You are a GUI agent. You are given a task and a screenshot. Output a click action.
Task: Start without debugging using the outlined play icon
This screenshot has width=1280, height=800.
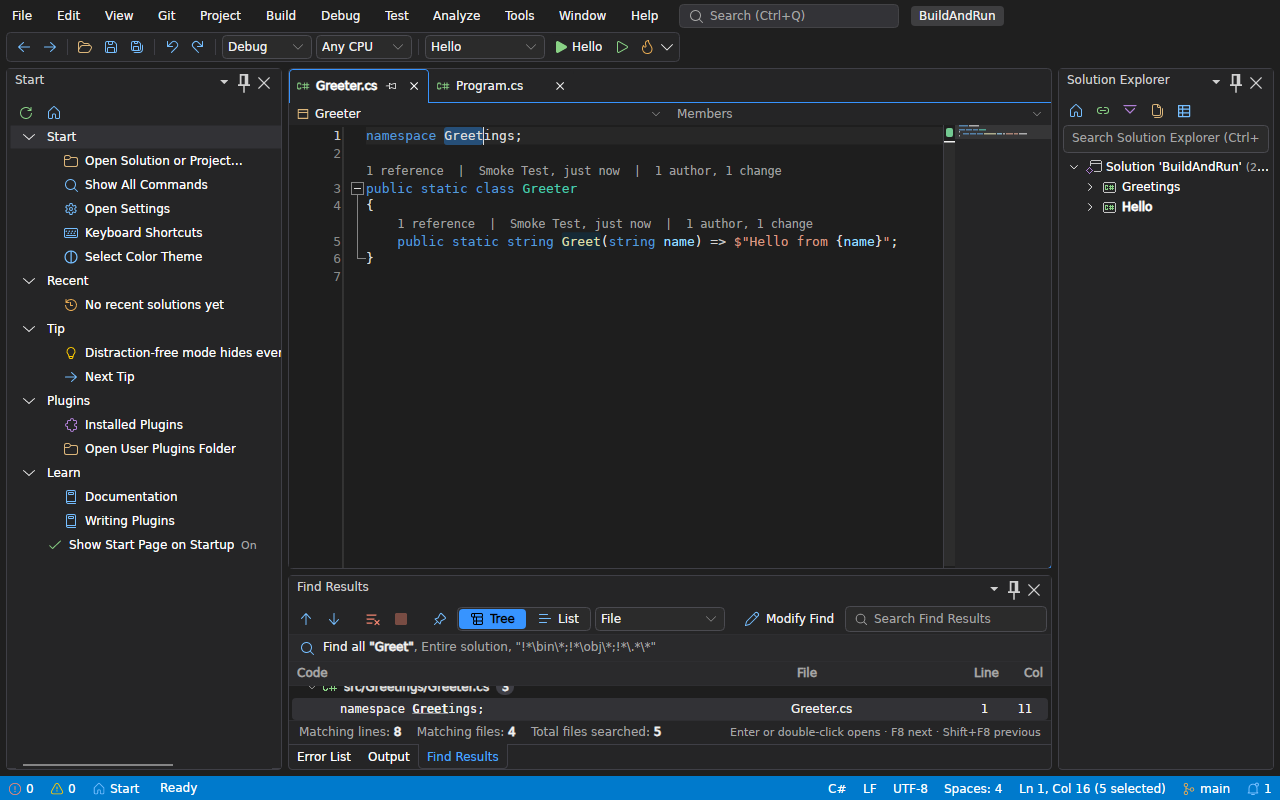(622, 47)
